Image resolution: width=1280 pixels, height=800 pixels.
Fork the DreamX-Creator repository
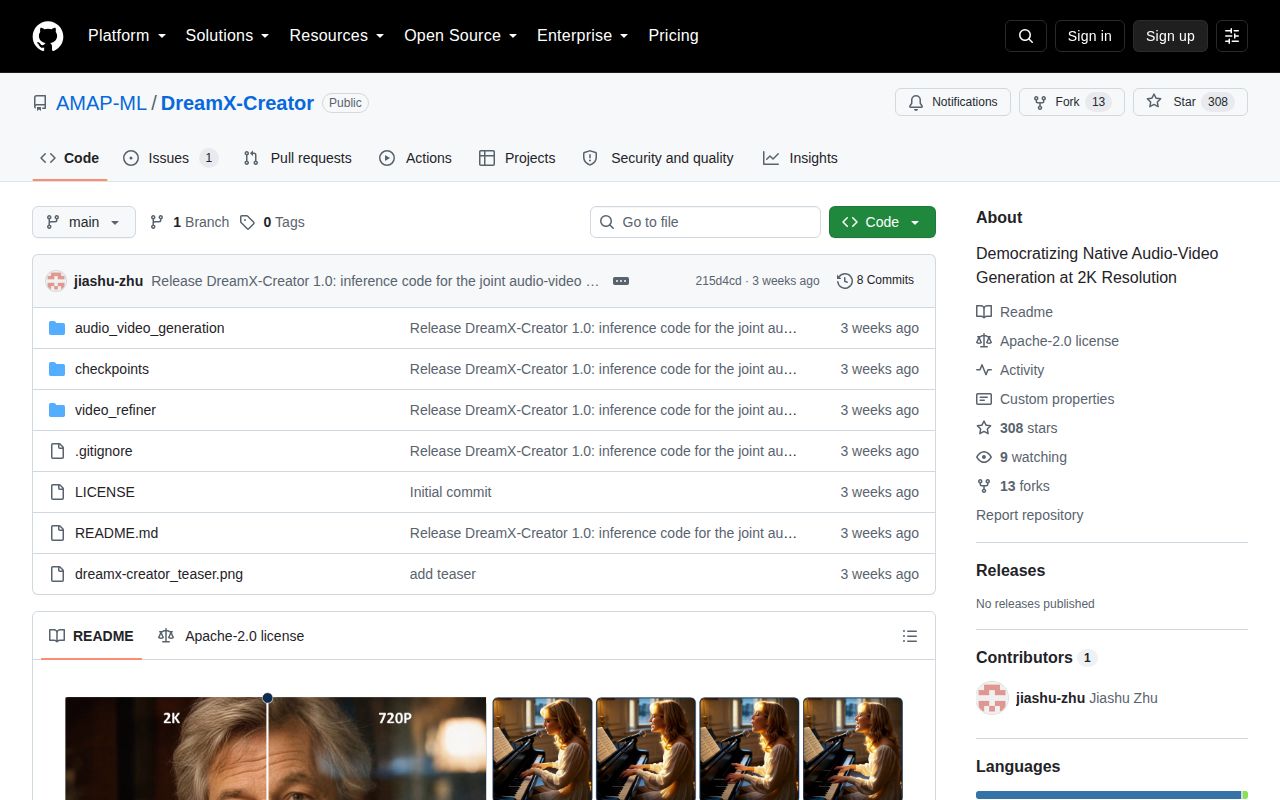click(x=1071, y=102)
